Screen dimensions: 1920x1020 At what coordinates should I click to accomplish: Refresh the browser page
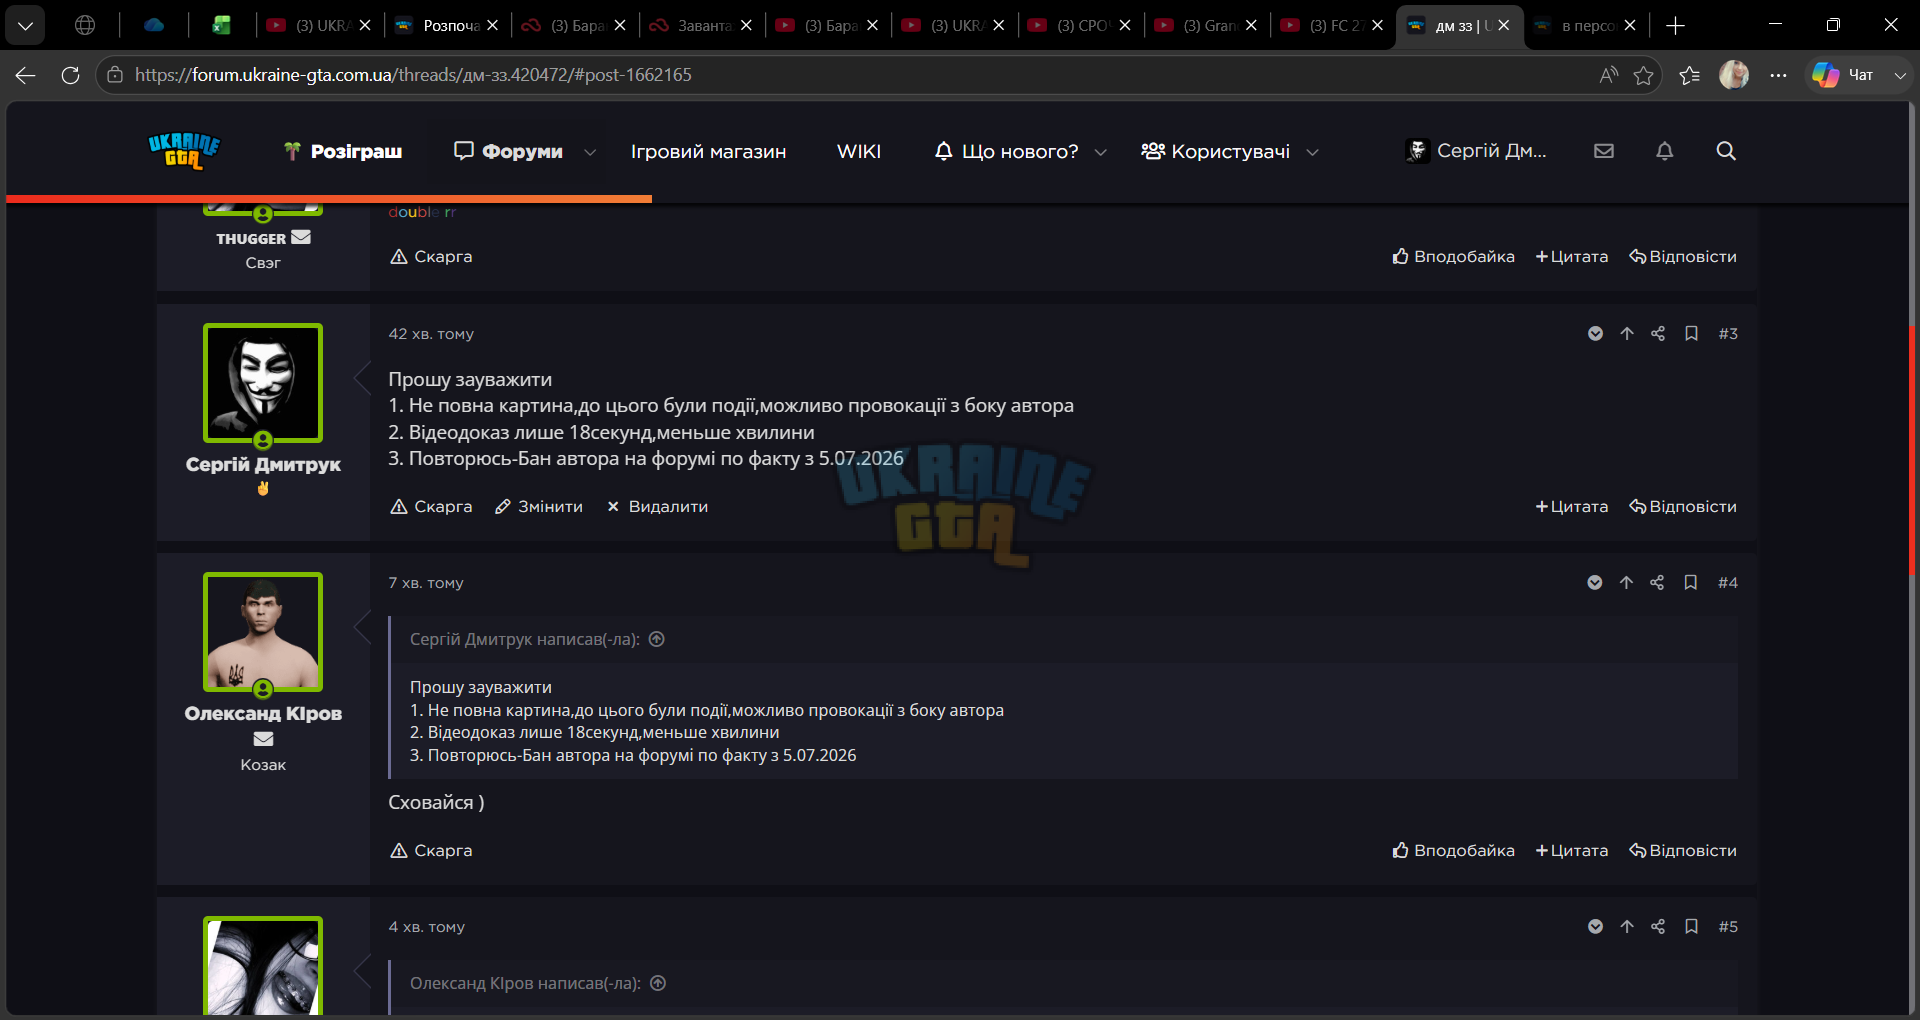[x=70, y=75]
